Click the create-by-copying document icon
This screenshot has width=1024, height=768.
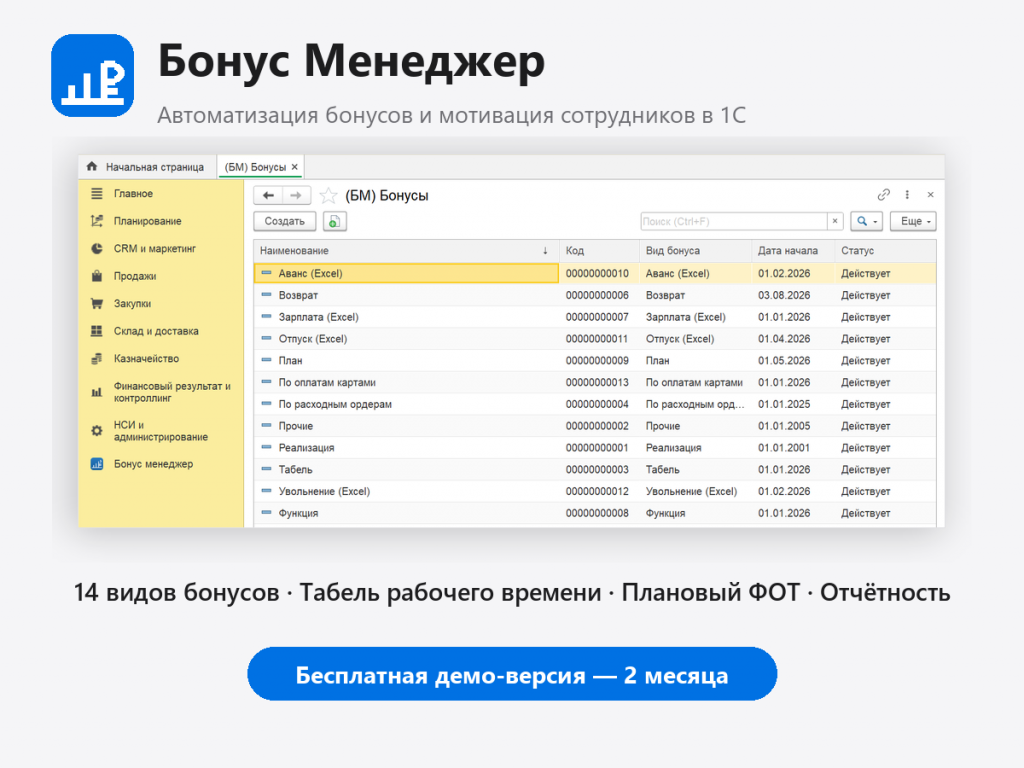coord(334,221)
